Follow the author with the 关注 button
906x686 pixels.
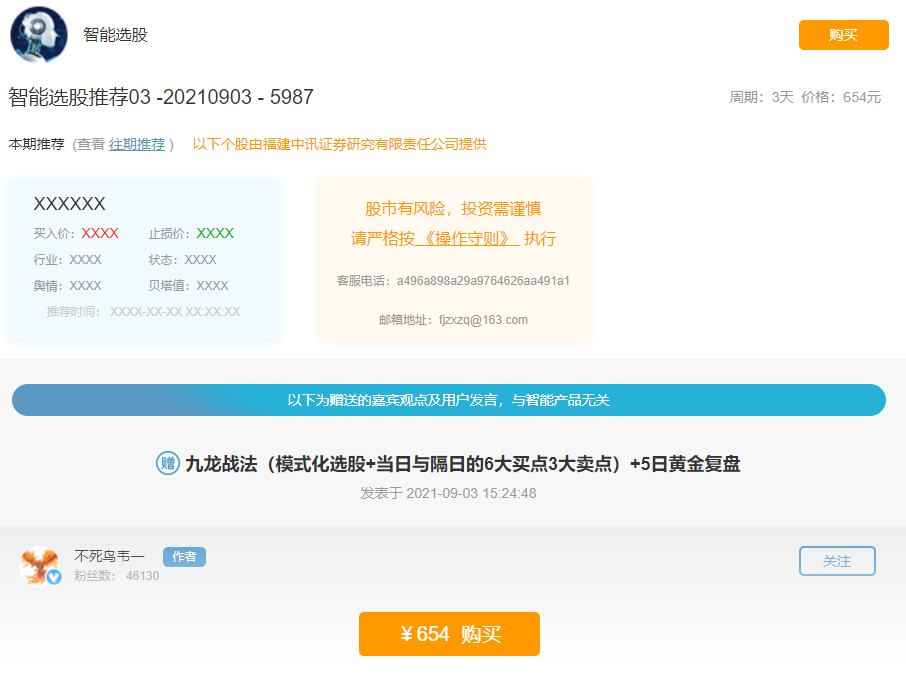click(x=837, y=561)
